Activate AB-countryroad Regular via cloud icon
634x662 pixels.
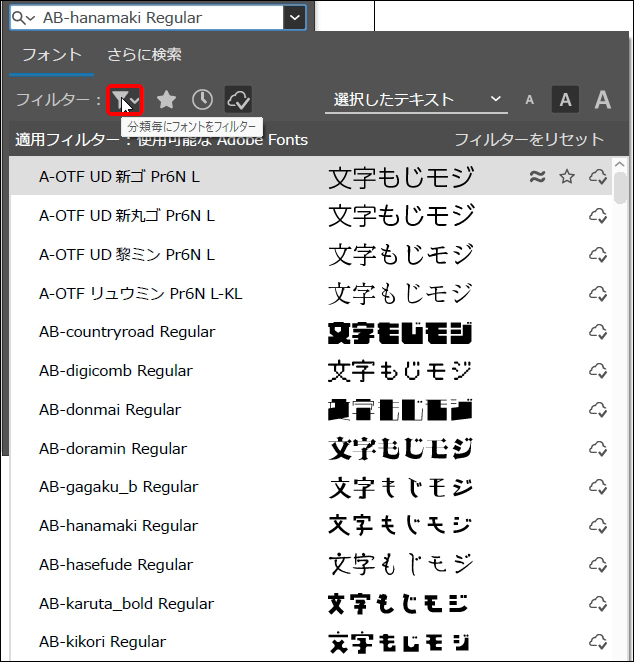(x=598, y=332)
